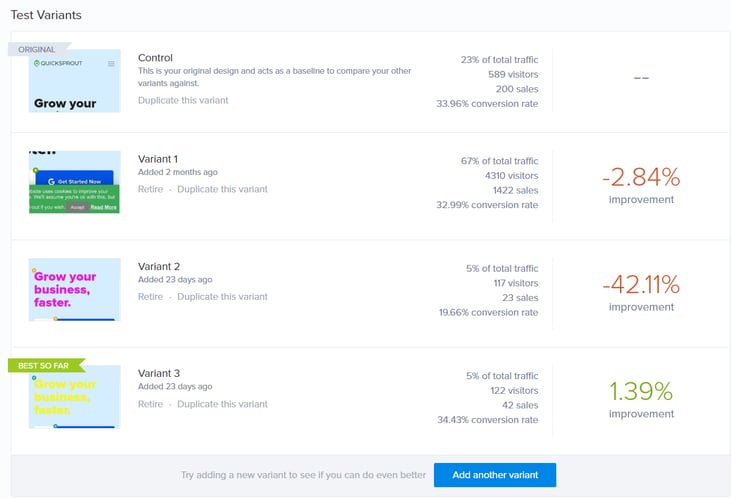Click Accept in Variant 1 cookie banner
This screenshot has height=499, width=731.
coord(78,207)
